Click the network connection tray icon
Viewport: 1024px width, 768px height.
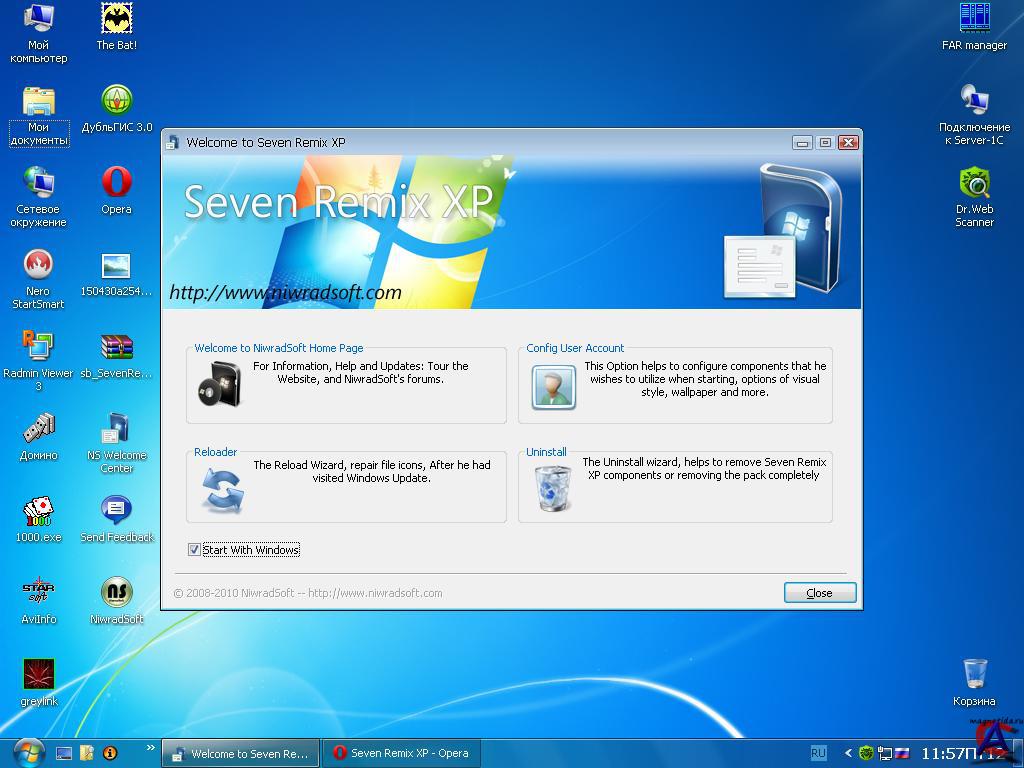pos(884,753)
